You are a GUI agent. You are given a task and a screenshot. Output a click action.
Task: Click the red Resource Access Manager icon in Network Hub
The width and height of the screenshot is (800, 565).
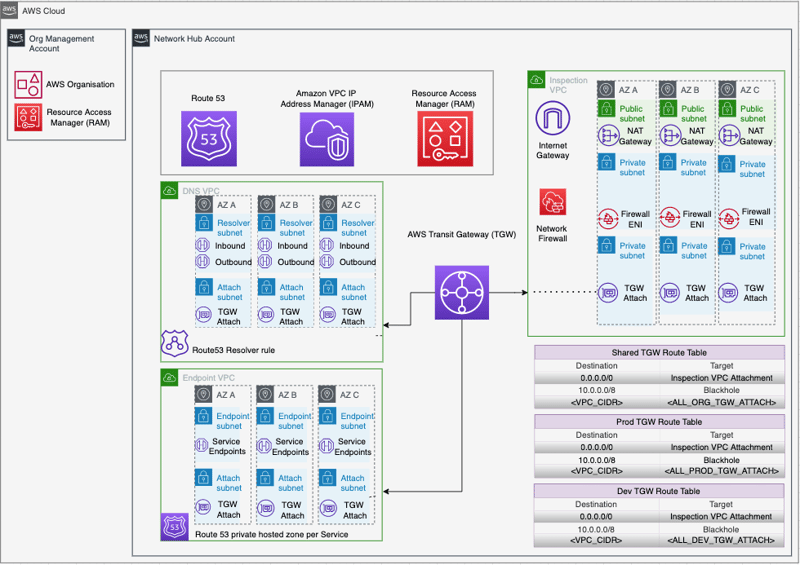(x=445, y=139)
